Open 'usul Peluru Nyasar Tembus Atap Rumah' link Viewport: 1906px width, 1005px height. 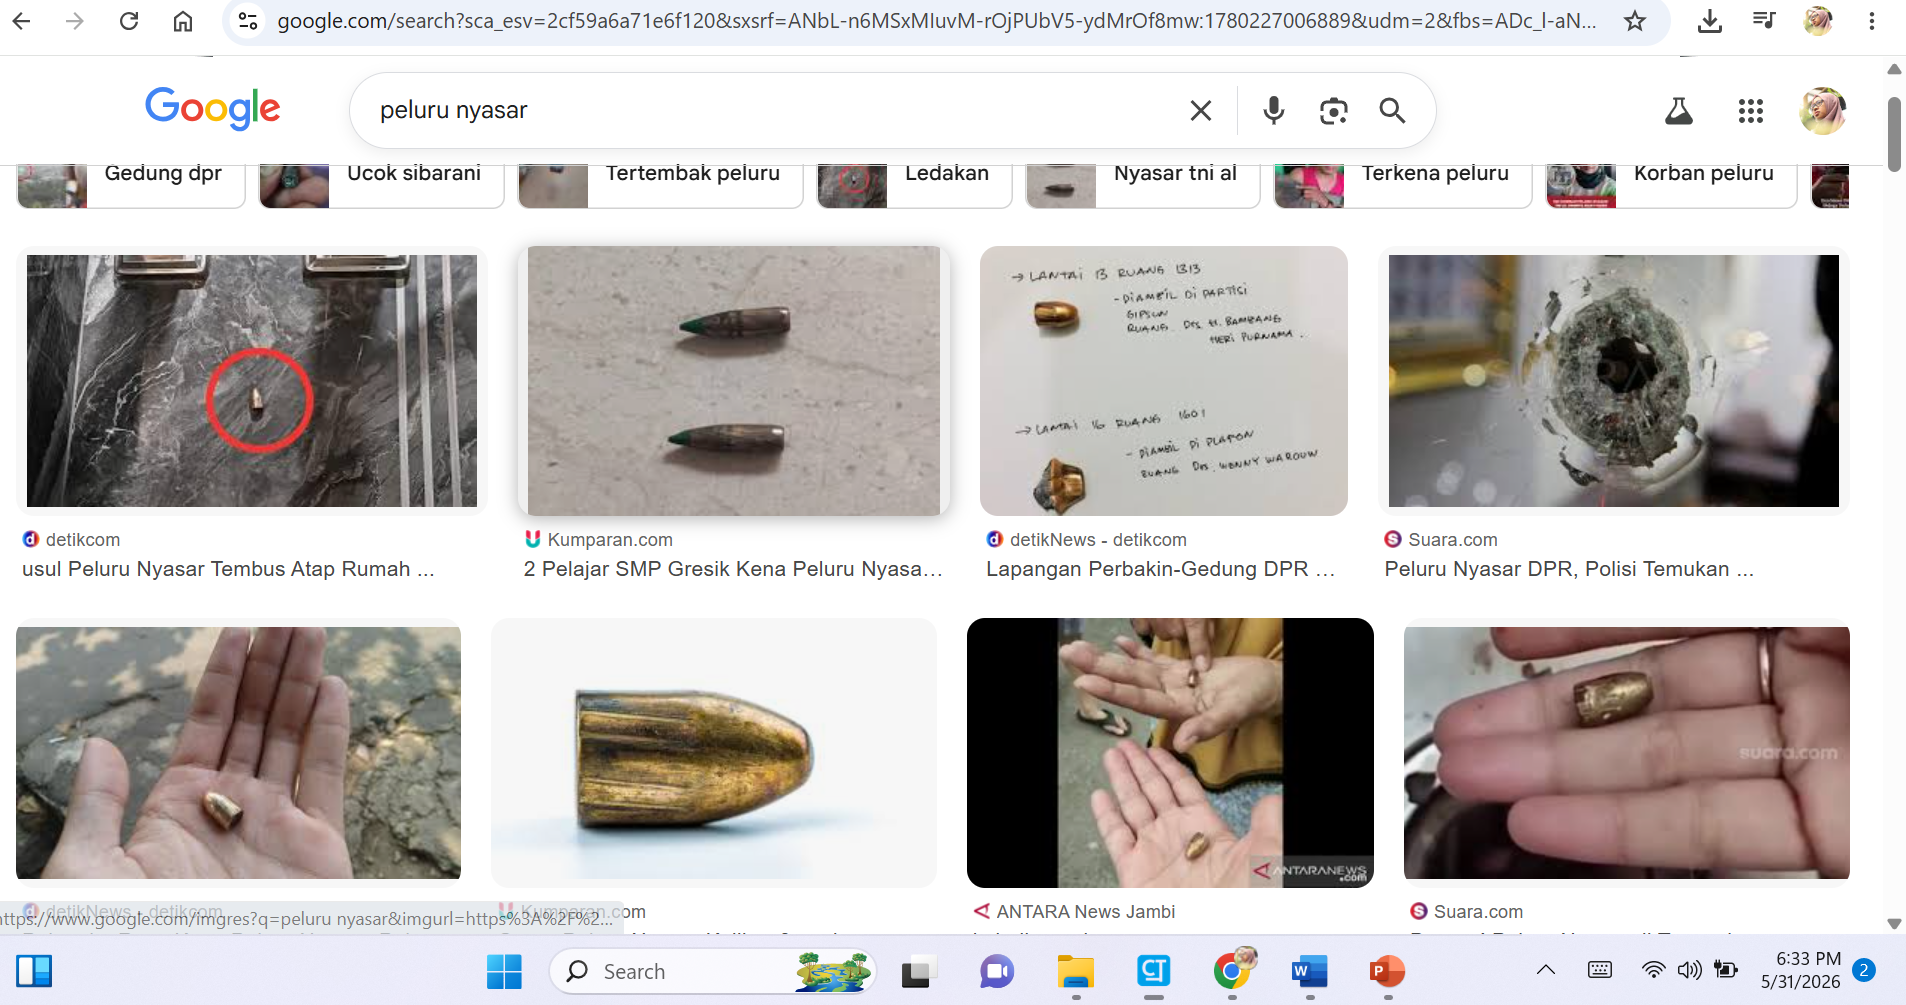(x=229, y=569)
